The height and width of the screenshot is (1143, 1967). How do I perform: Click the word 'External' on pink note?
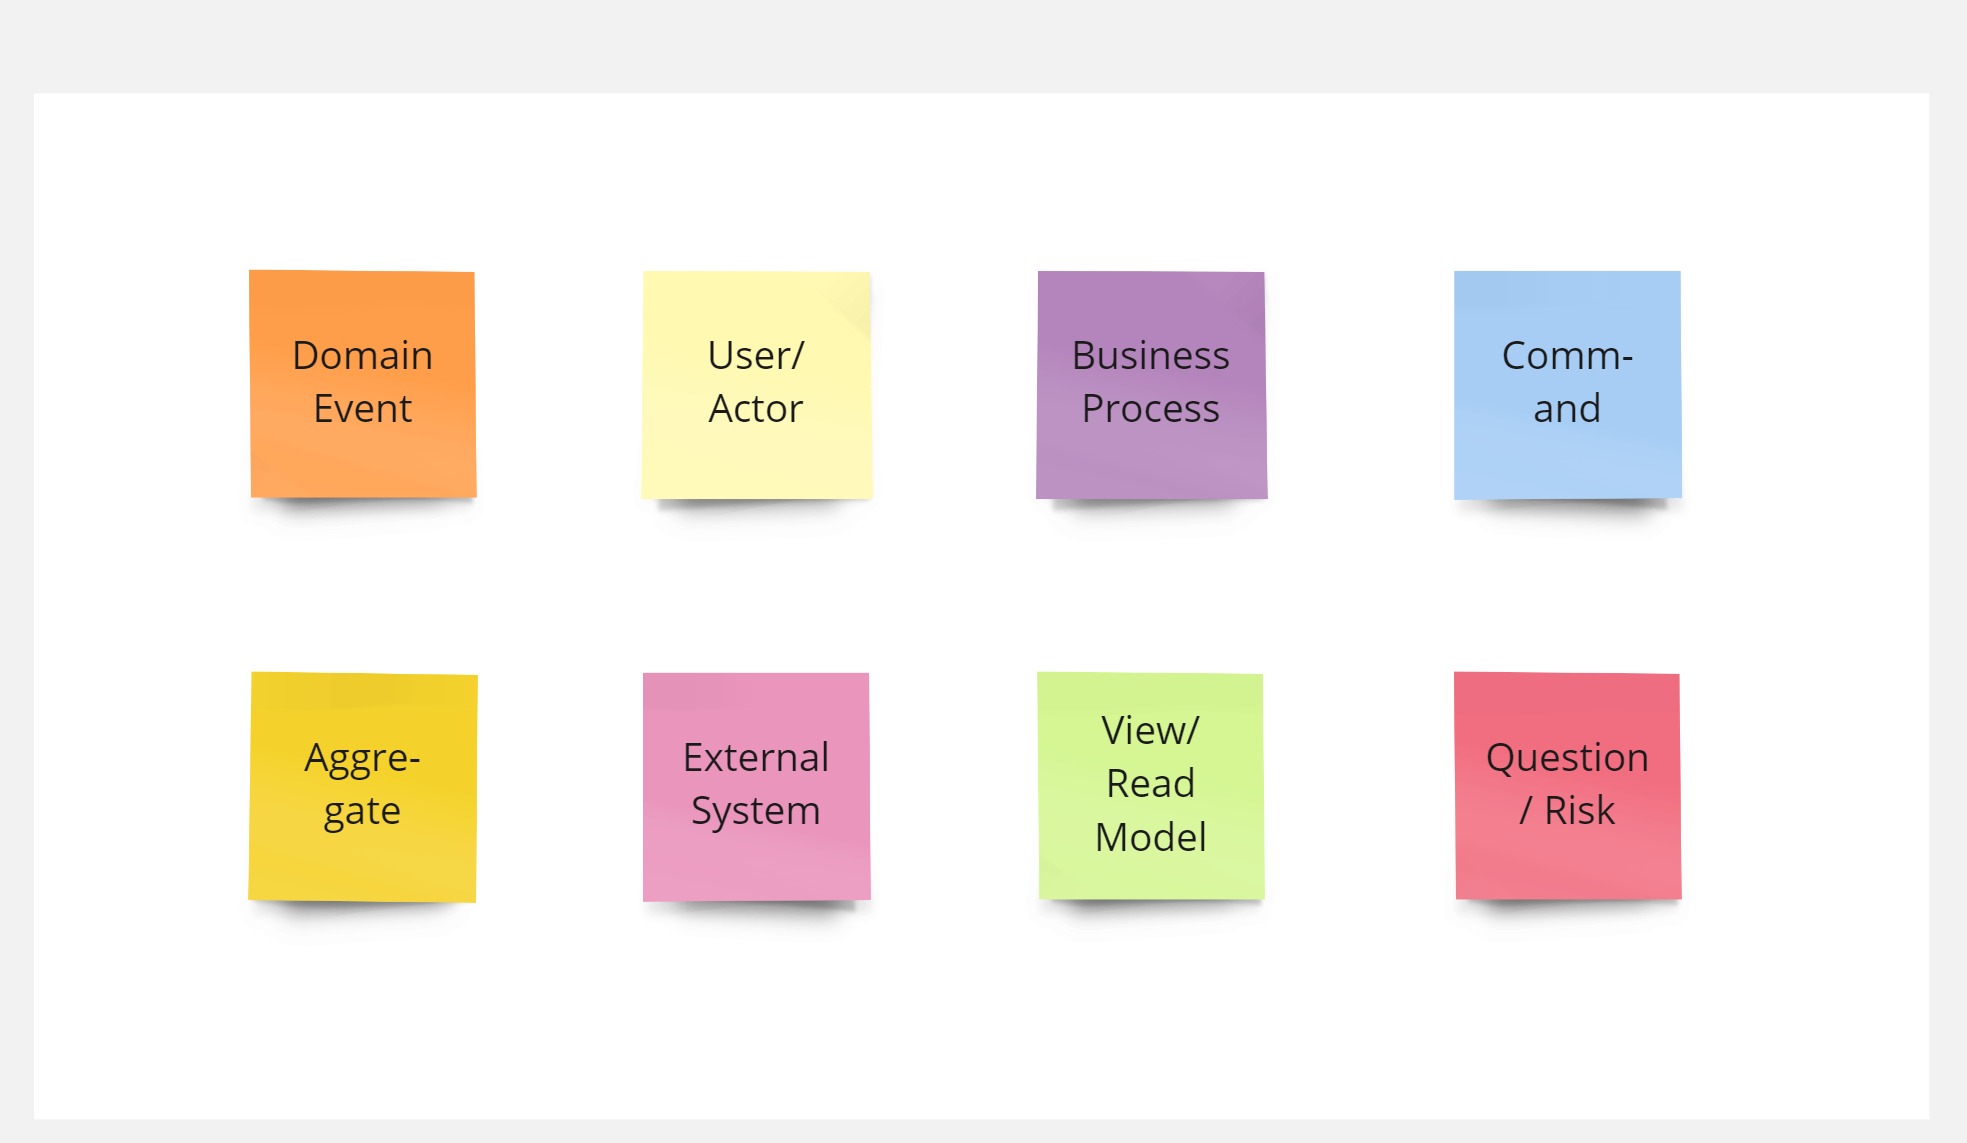(x=756, y=758)
